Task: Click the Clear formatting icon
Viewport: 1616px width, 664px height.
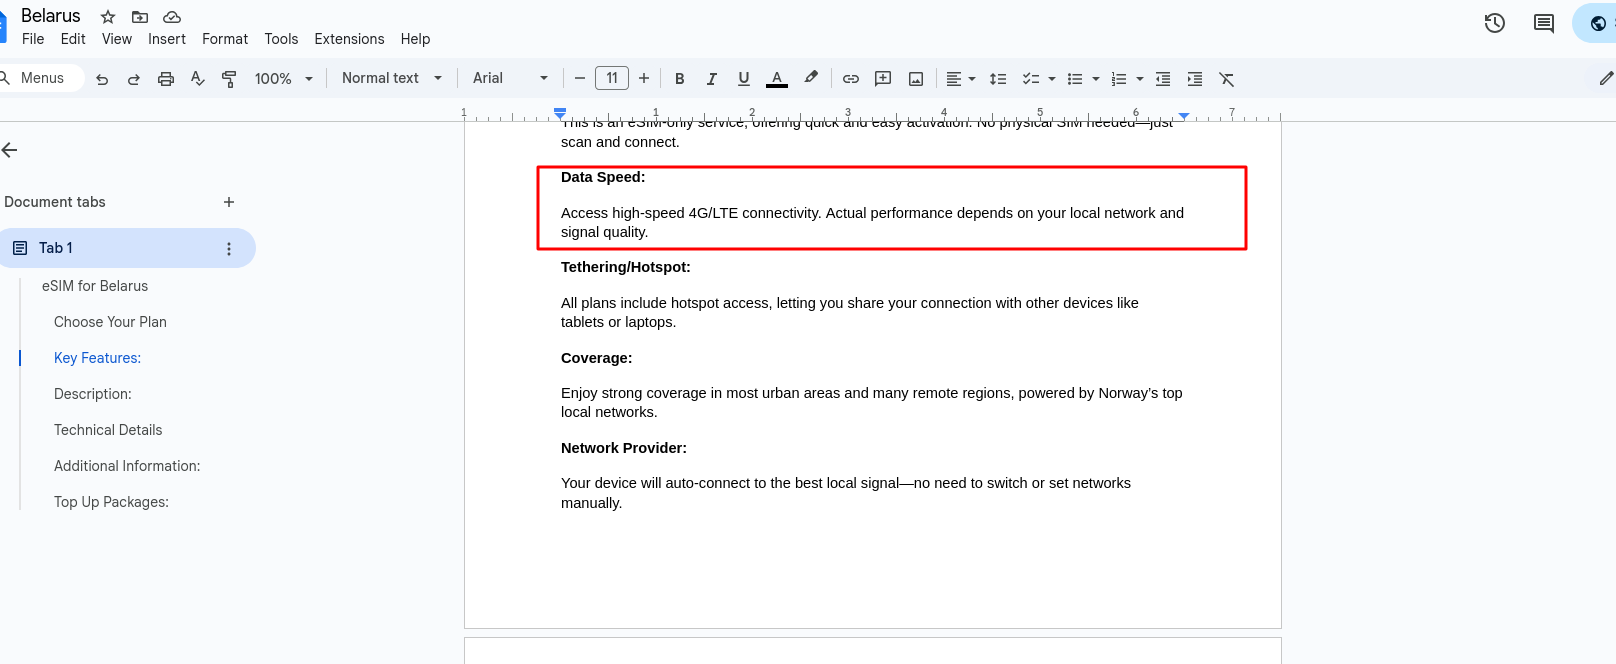Action: pos(1227,79)
